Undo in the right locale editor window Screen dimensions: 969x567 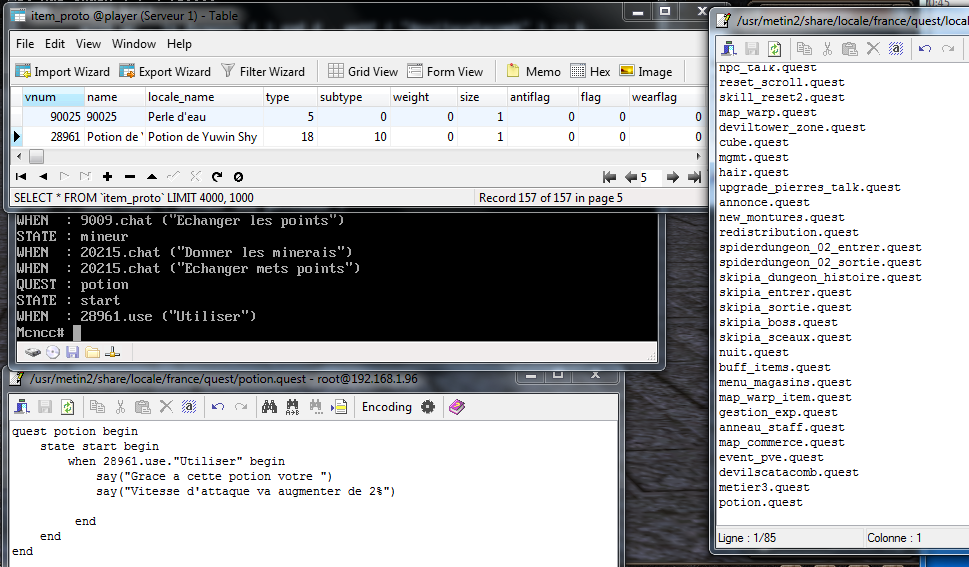(x=925, y=48)
